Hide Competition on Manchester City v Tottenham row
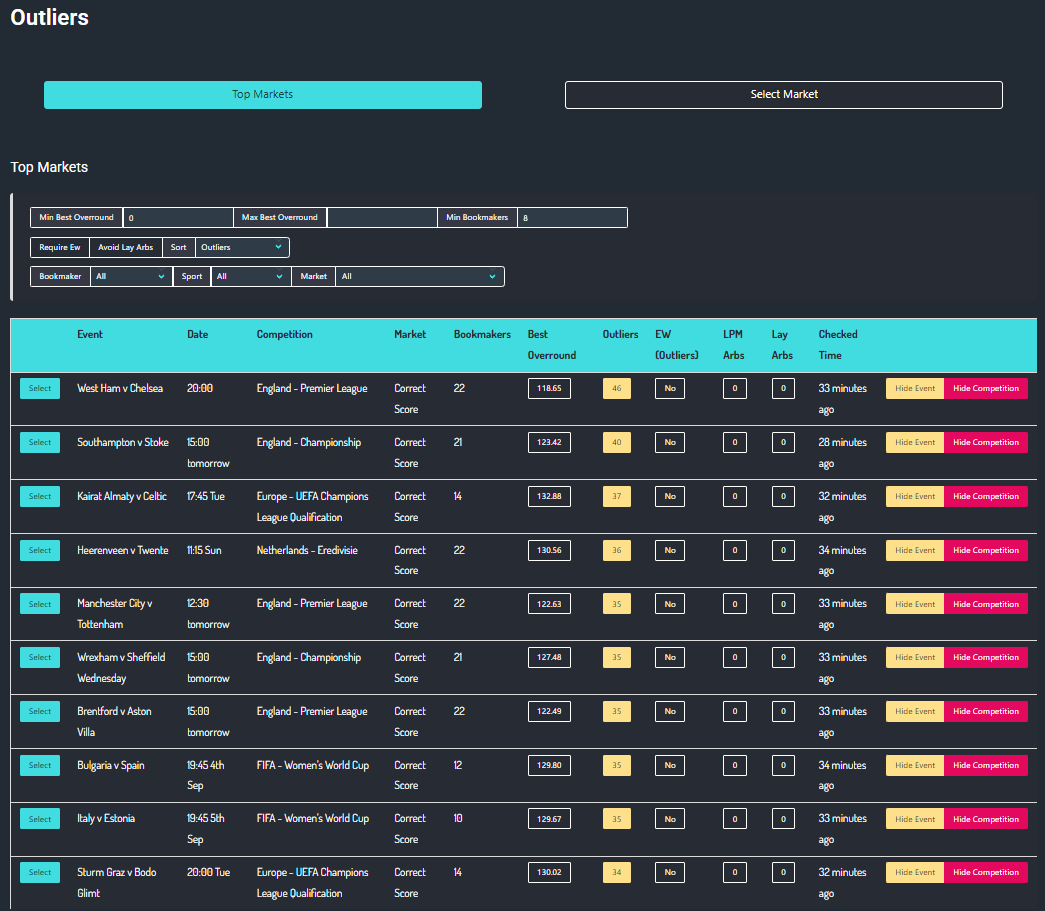 click(x=986, y=604)
